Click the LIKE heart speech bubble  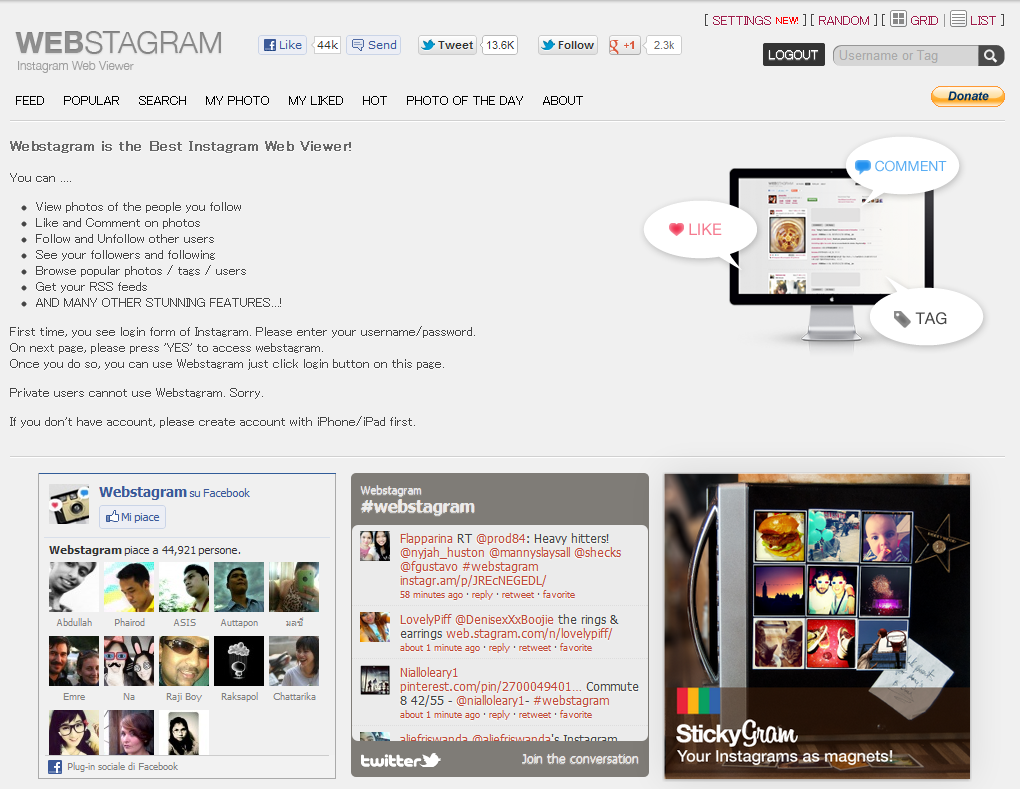point(700,230)
